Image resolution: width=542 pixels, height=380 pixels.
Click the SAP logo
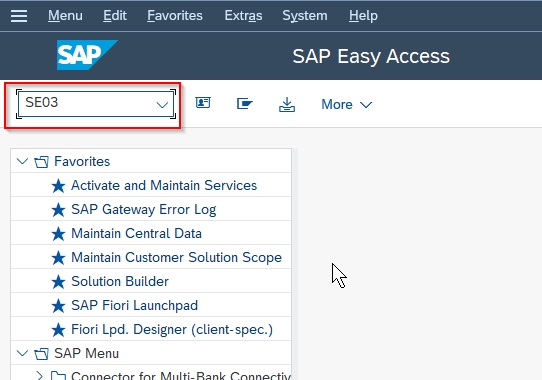point(87,55)
